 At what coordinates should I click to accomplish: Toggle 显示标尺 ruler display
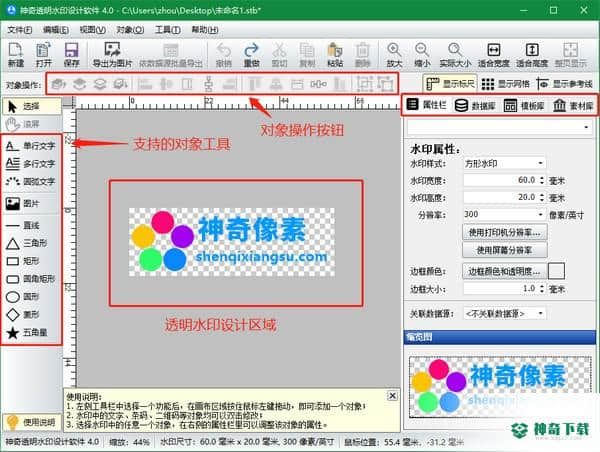tap(450, 83)
